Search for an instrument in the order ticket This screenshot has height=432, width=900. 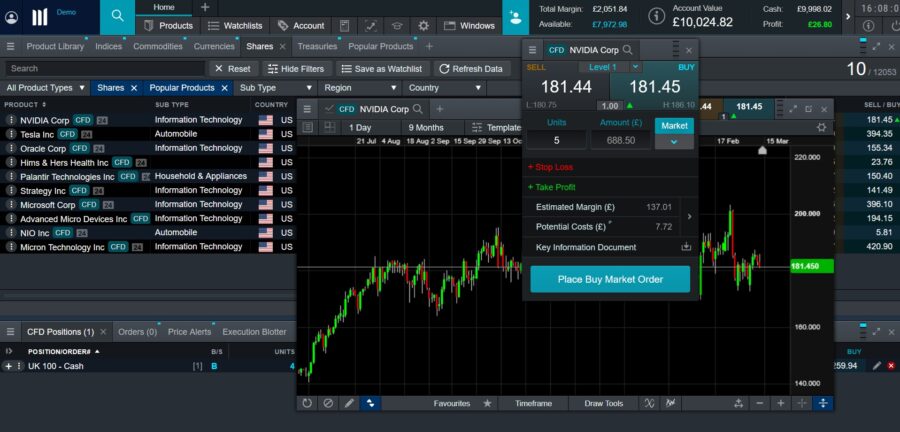point(628,50)
